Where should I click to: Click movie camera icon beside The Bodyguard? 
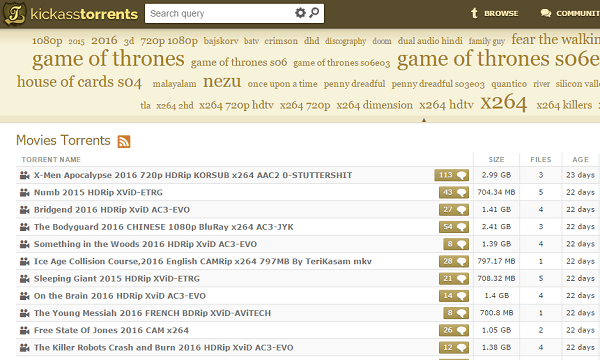point(24,227)
